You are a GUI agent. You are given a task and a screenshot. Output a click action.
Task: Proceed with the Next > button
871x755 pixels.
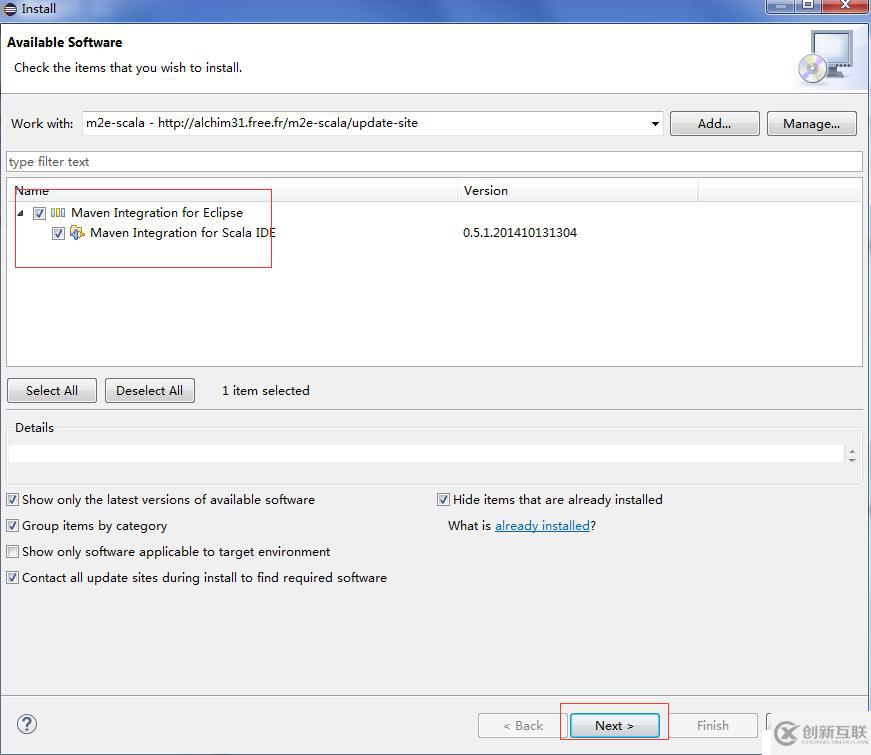point(614,726)
